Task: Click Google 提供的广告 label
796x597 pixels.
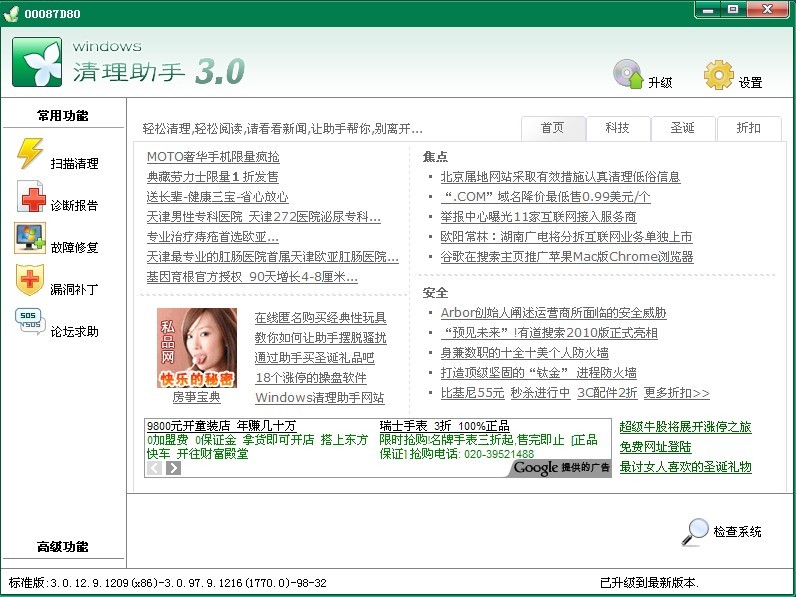Action: coord(561,468)
